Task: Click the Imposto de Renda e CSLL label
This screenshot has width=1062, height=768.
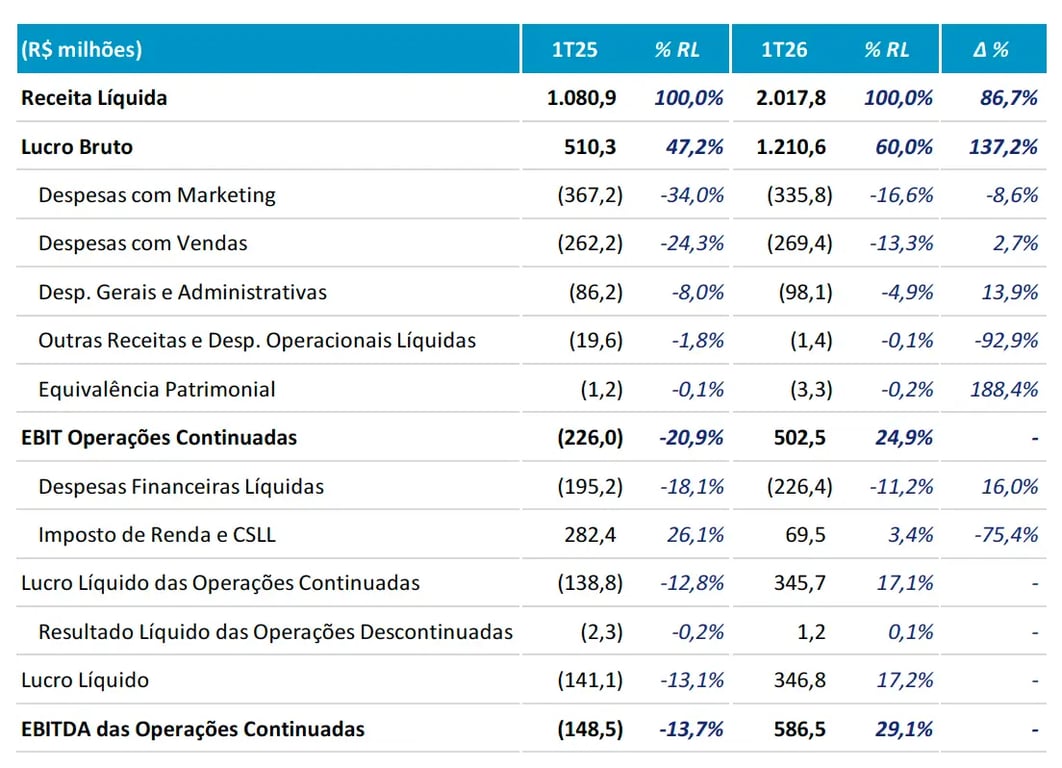Action: (157, 535)
